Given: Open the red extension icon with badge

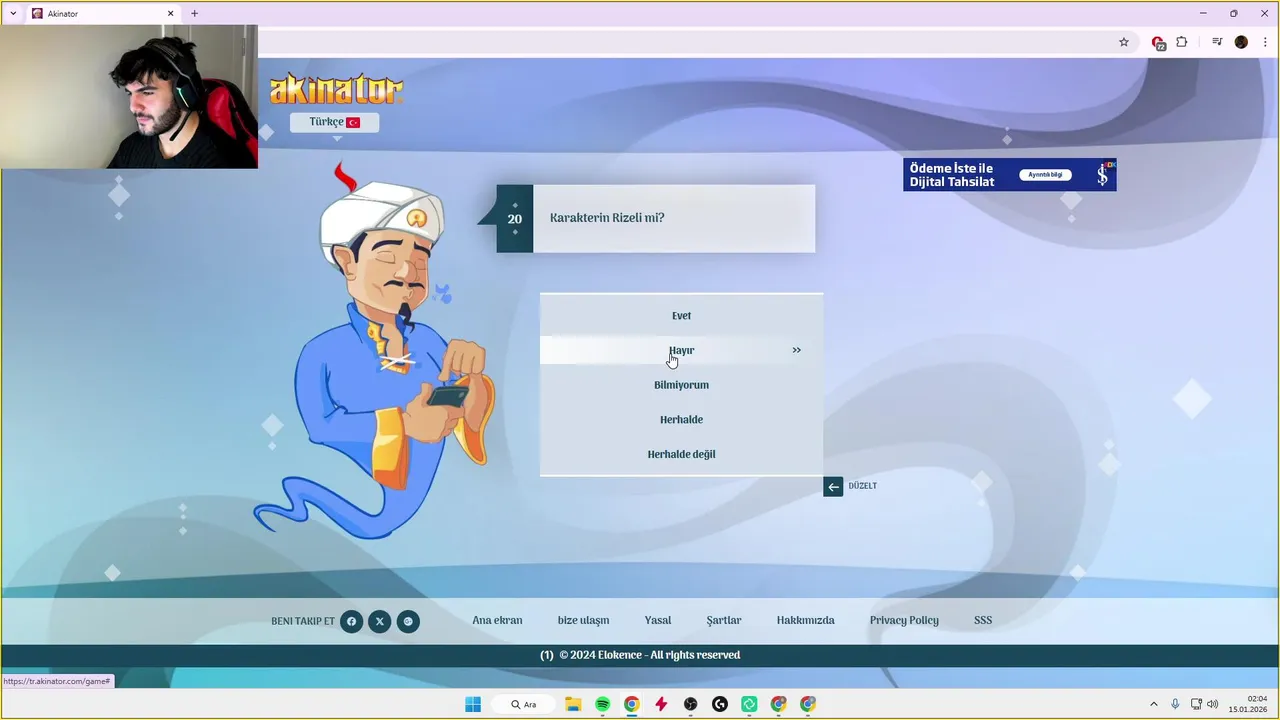Looking at the screenshot, I should 1158,43.
